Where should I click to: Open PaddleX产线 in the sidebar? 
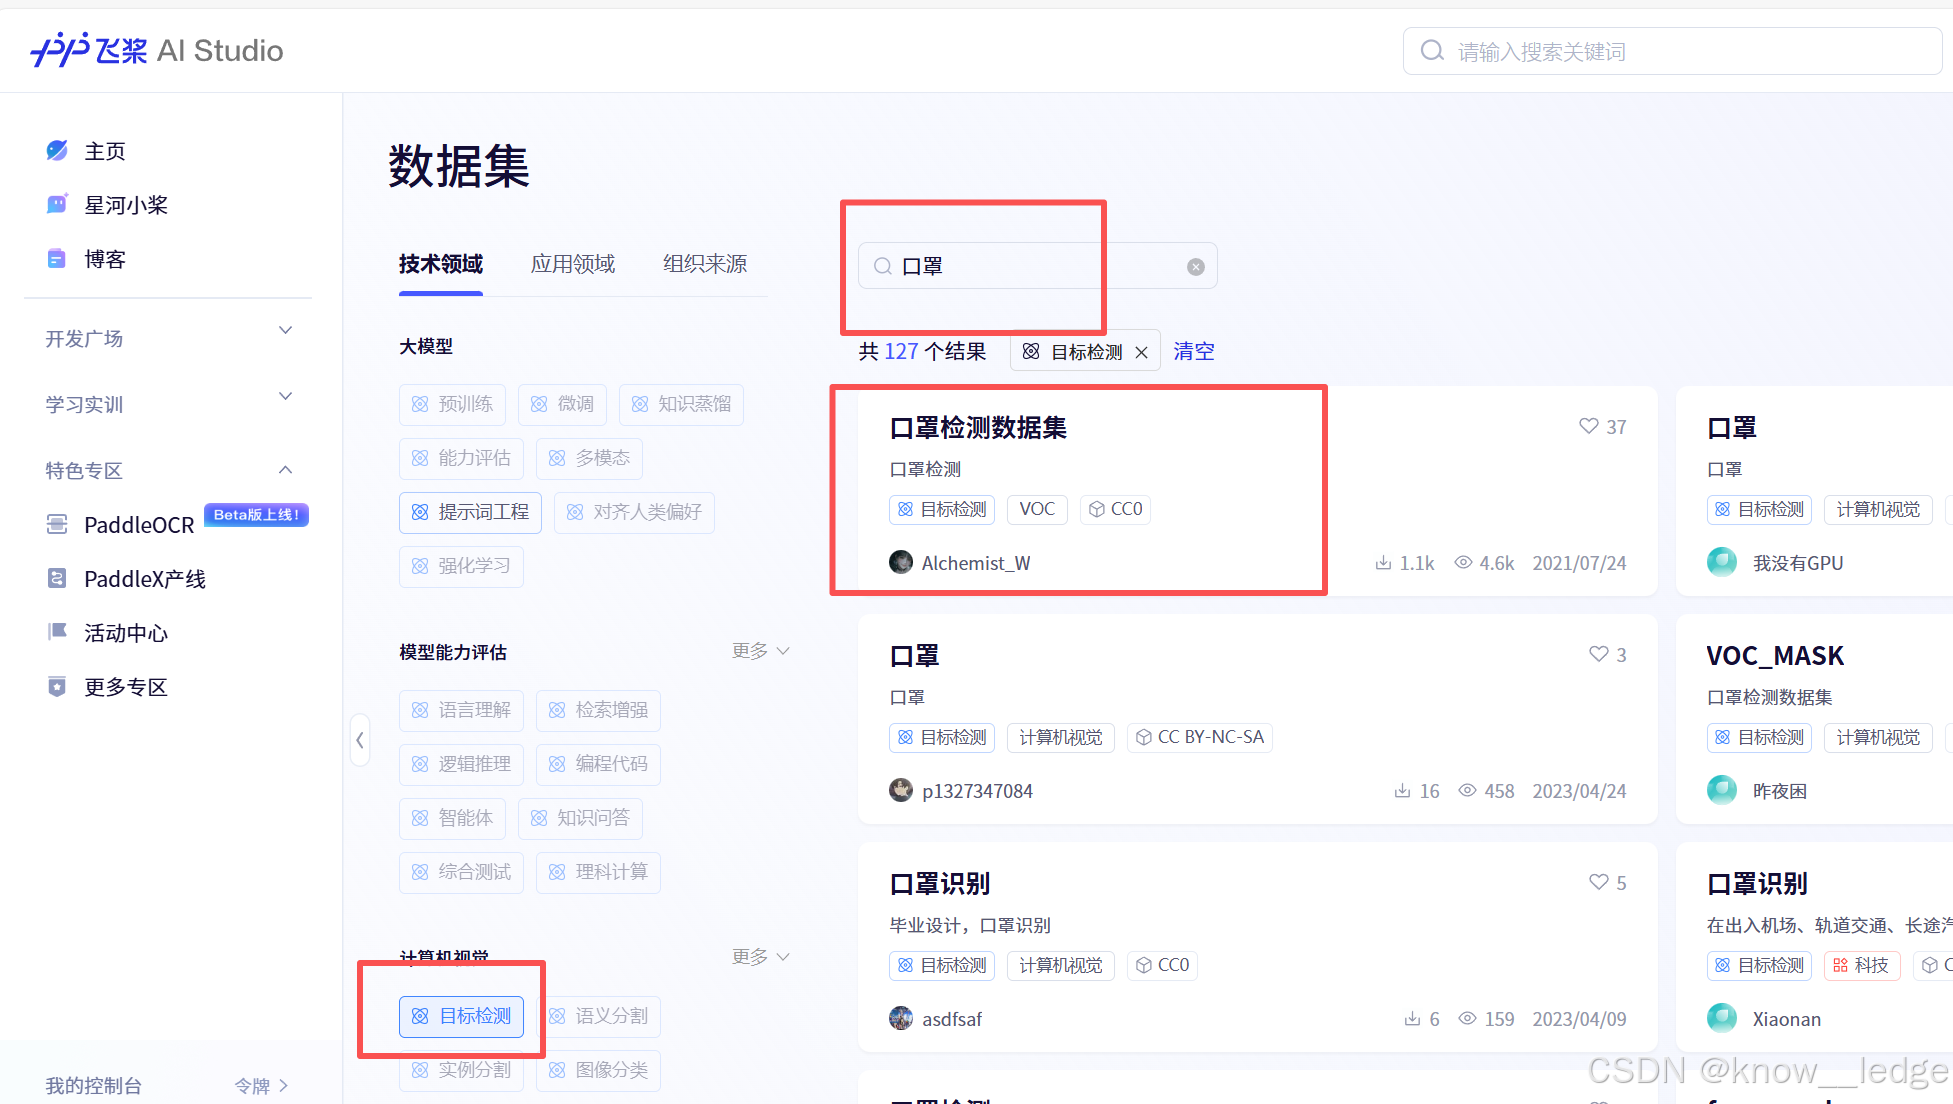[x=144, y=578]
